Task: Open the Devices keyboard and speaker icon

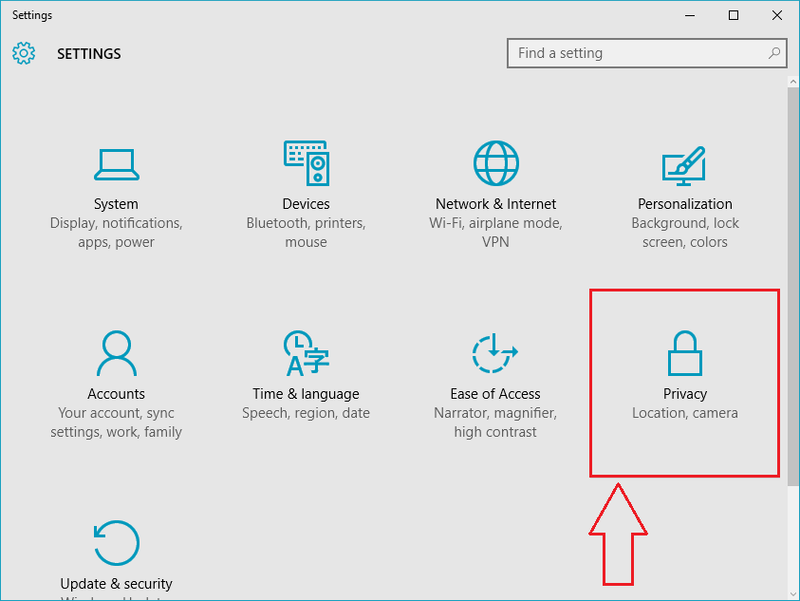Action: (307, 163)
